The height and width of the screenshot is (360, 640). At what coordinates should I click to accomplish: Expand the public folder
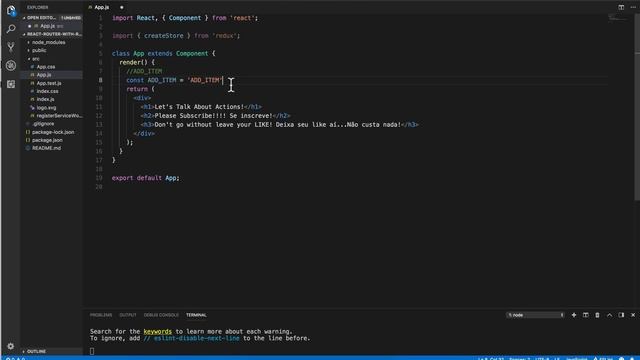pos(38,51)
